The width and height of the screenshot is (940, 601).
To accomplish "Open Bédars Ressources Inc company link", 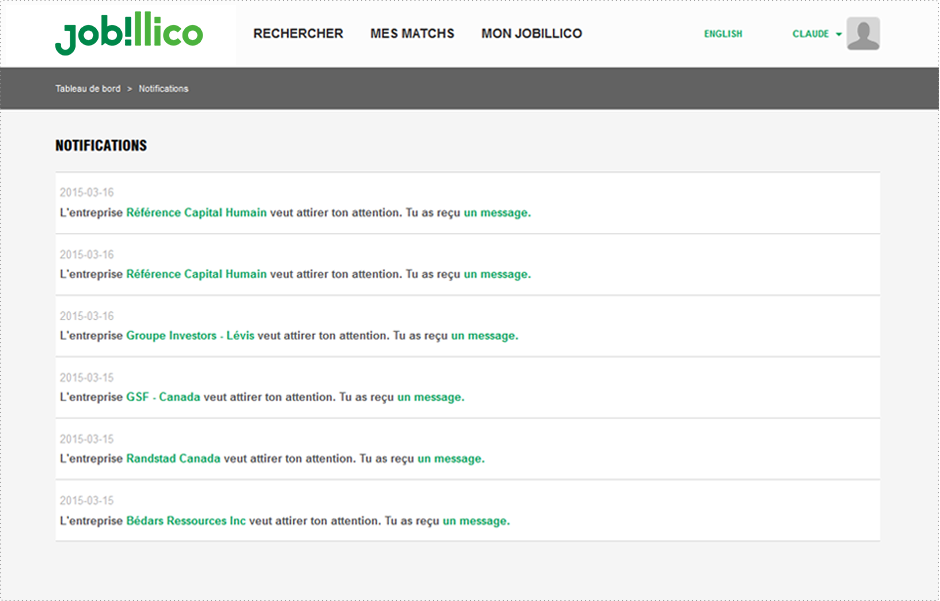I will tap(186, 521).
